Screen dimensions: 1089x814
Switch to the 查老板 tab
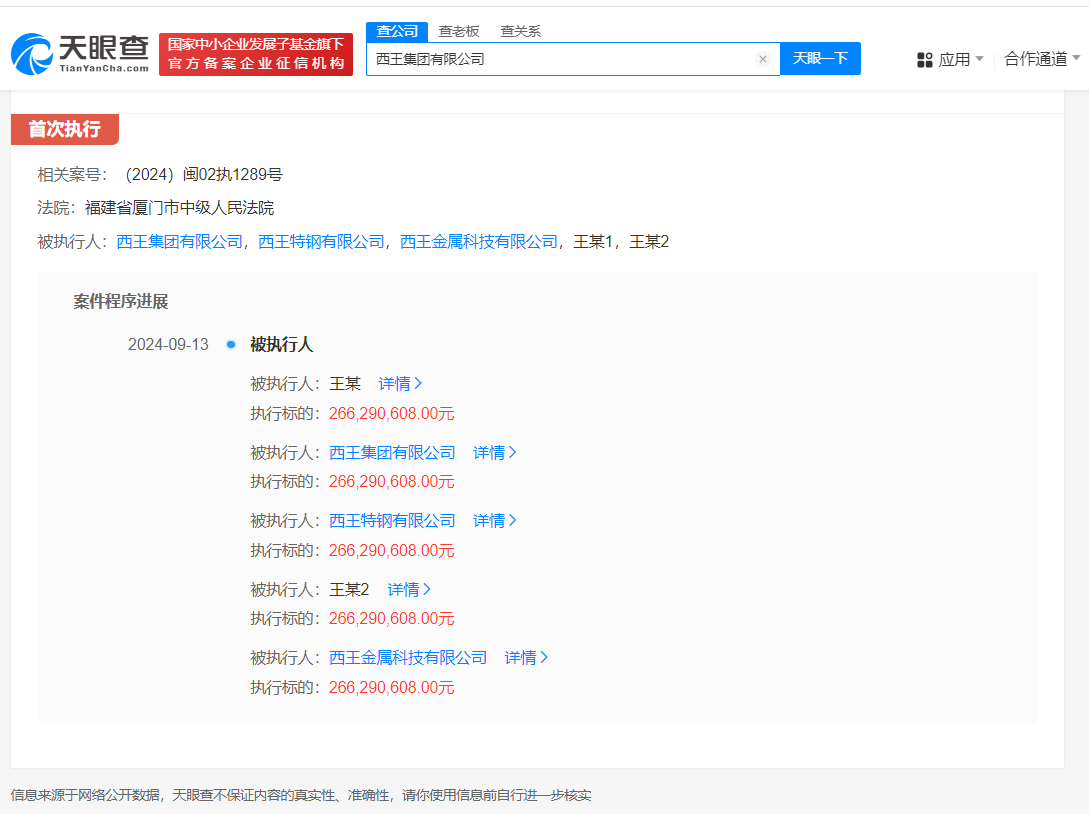[459, 31]
